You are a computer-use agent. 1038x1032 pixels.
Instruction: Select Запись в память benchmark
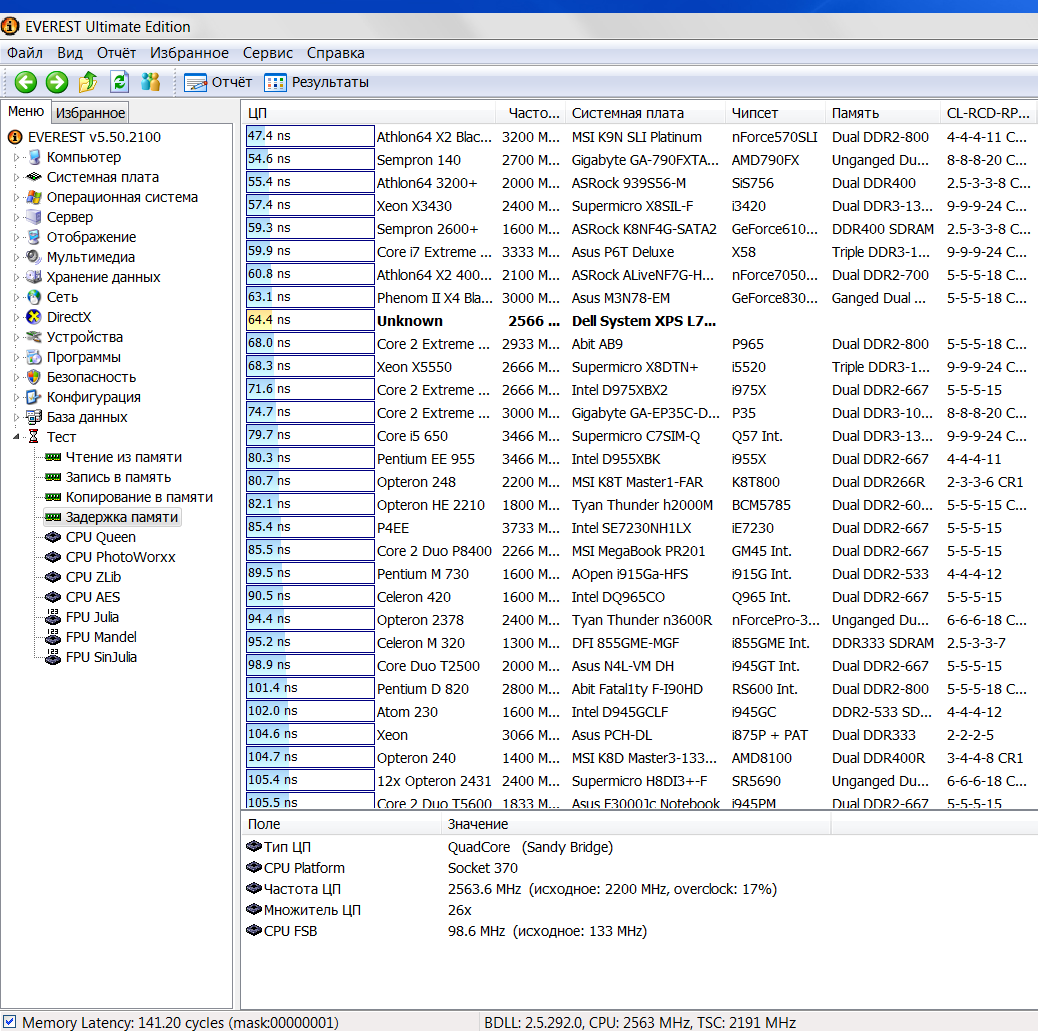[118, 477]
